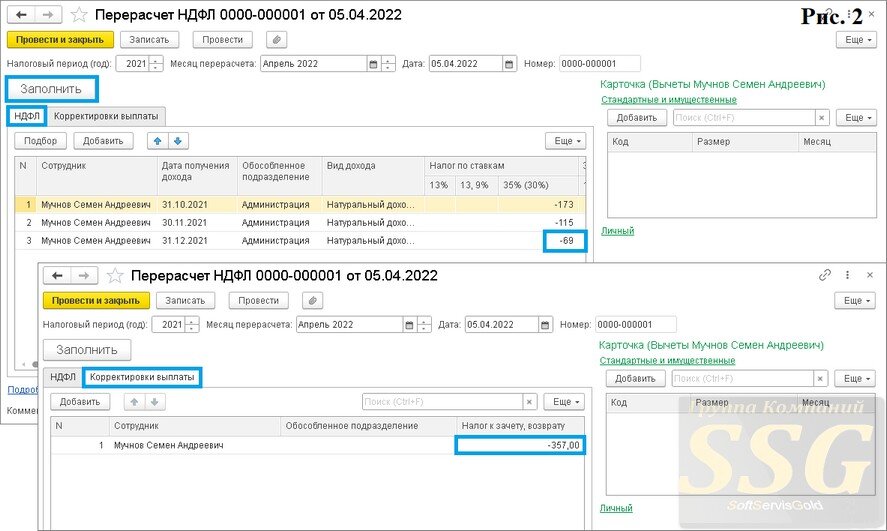Click forward arrow in the front window
The height and width of the screenshot is (531, 887).
84,275
